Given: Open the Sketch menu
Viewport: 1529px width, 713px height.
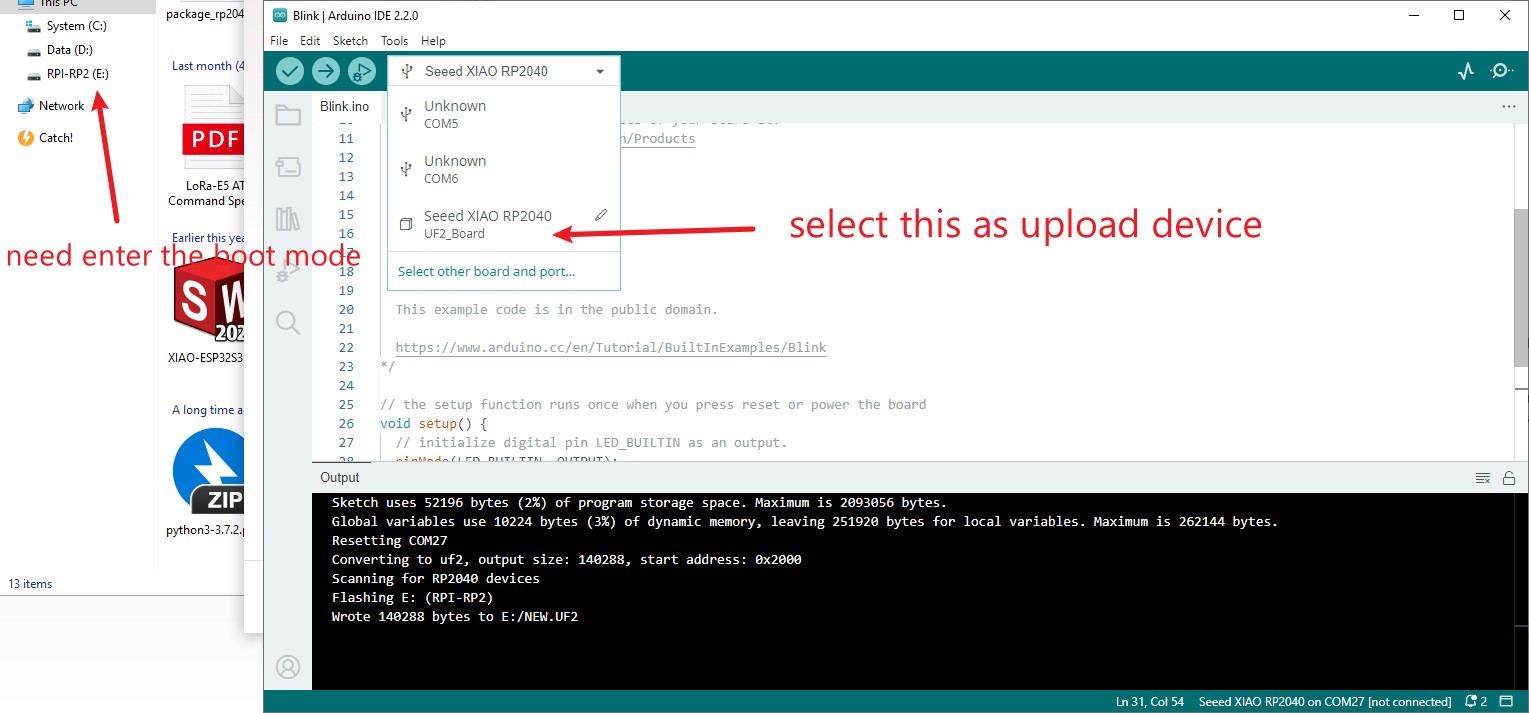Looking at the screenshot, I should (x=350, y=41).
